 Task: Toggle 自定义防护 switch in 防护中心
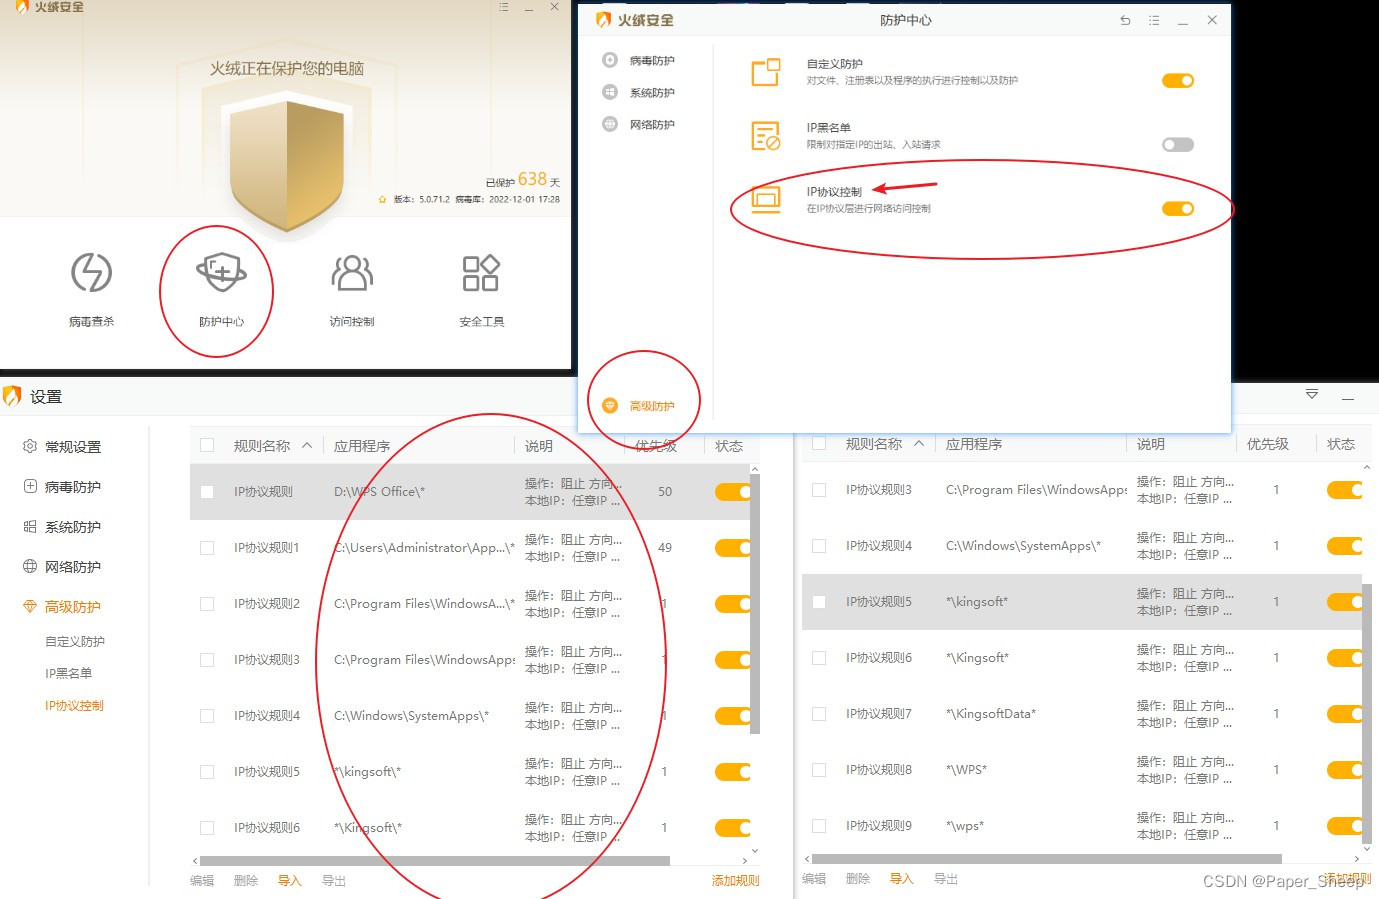point(1178,81)
